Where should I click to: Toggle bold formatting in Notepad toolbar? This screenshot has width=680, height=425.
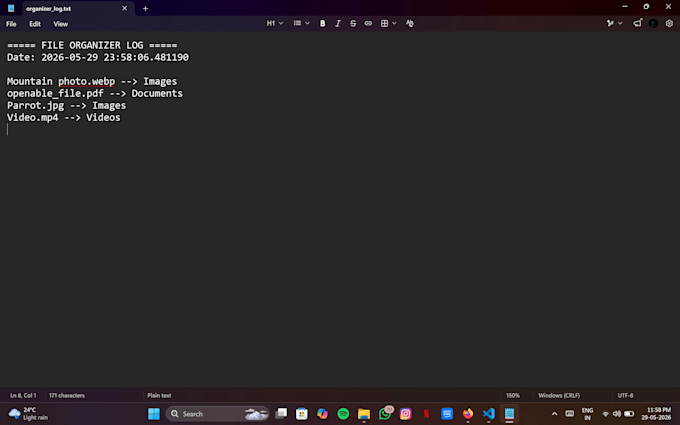click(322, 23)
